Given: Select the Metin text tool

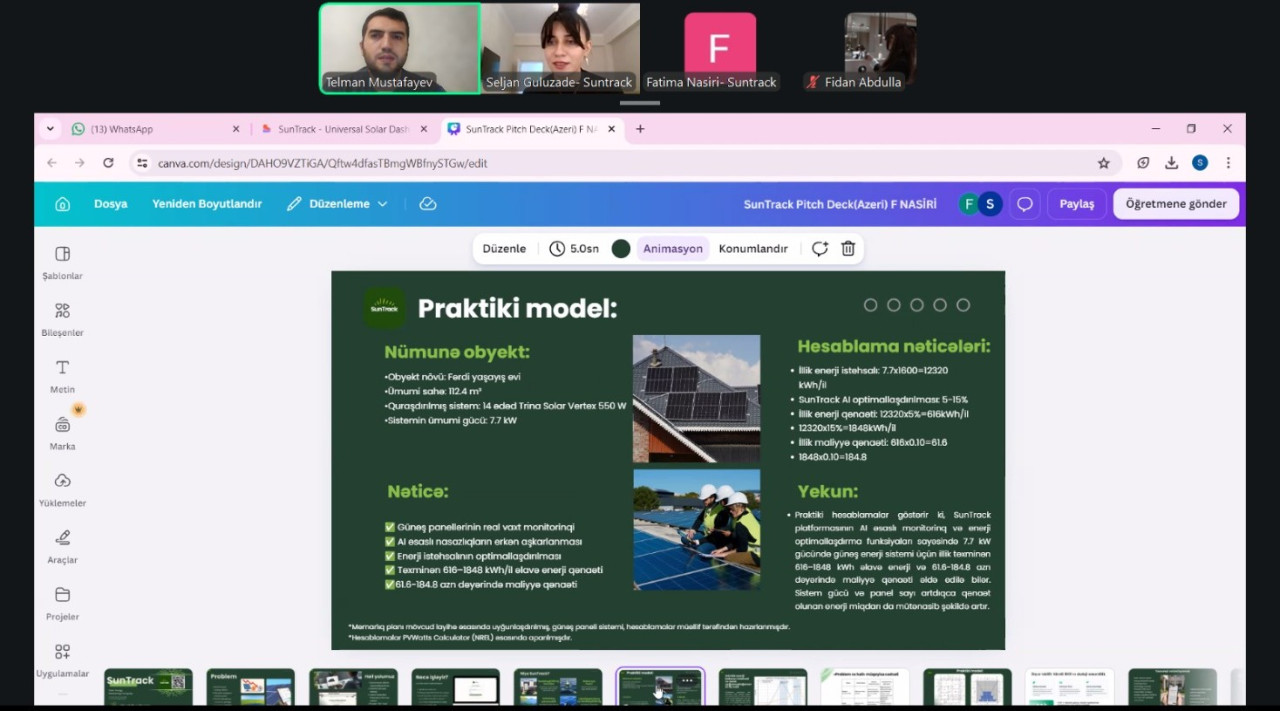Looking at the screenshot, I should coord(62,377).
